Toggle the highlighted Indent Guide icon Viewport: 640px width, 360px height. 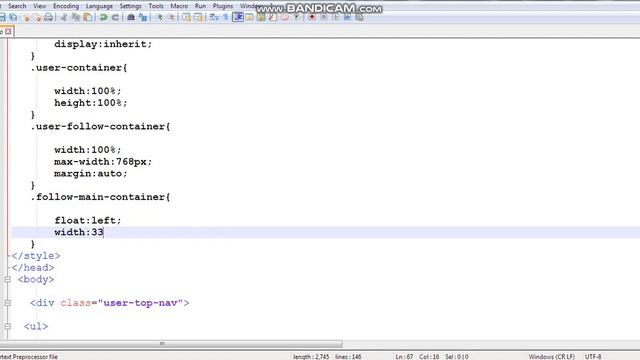(238, 17)
